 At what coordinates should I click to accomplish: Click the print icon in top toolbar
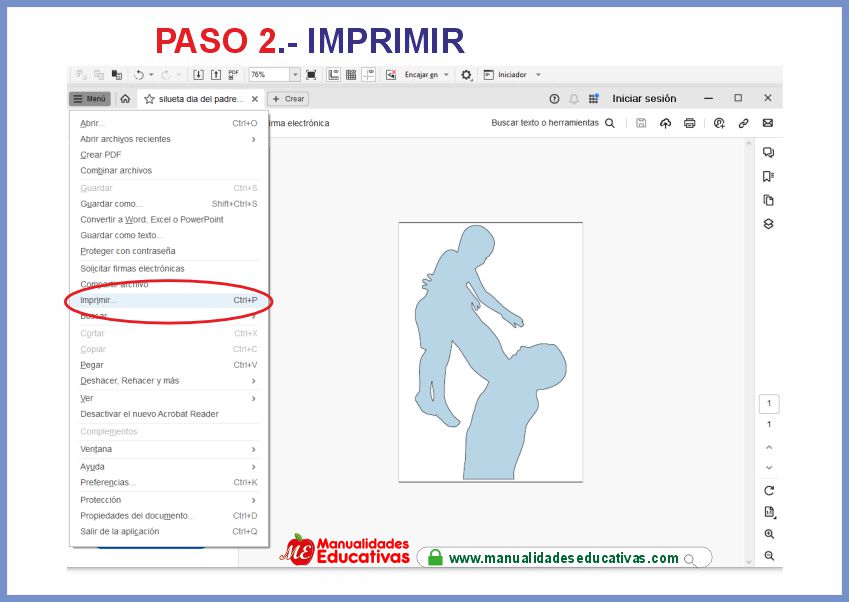[689, 123]
